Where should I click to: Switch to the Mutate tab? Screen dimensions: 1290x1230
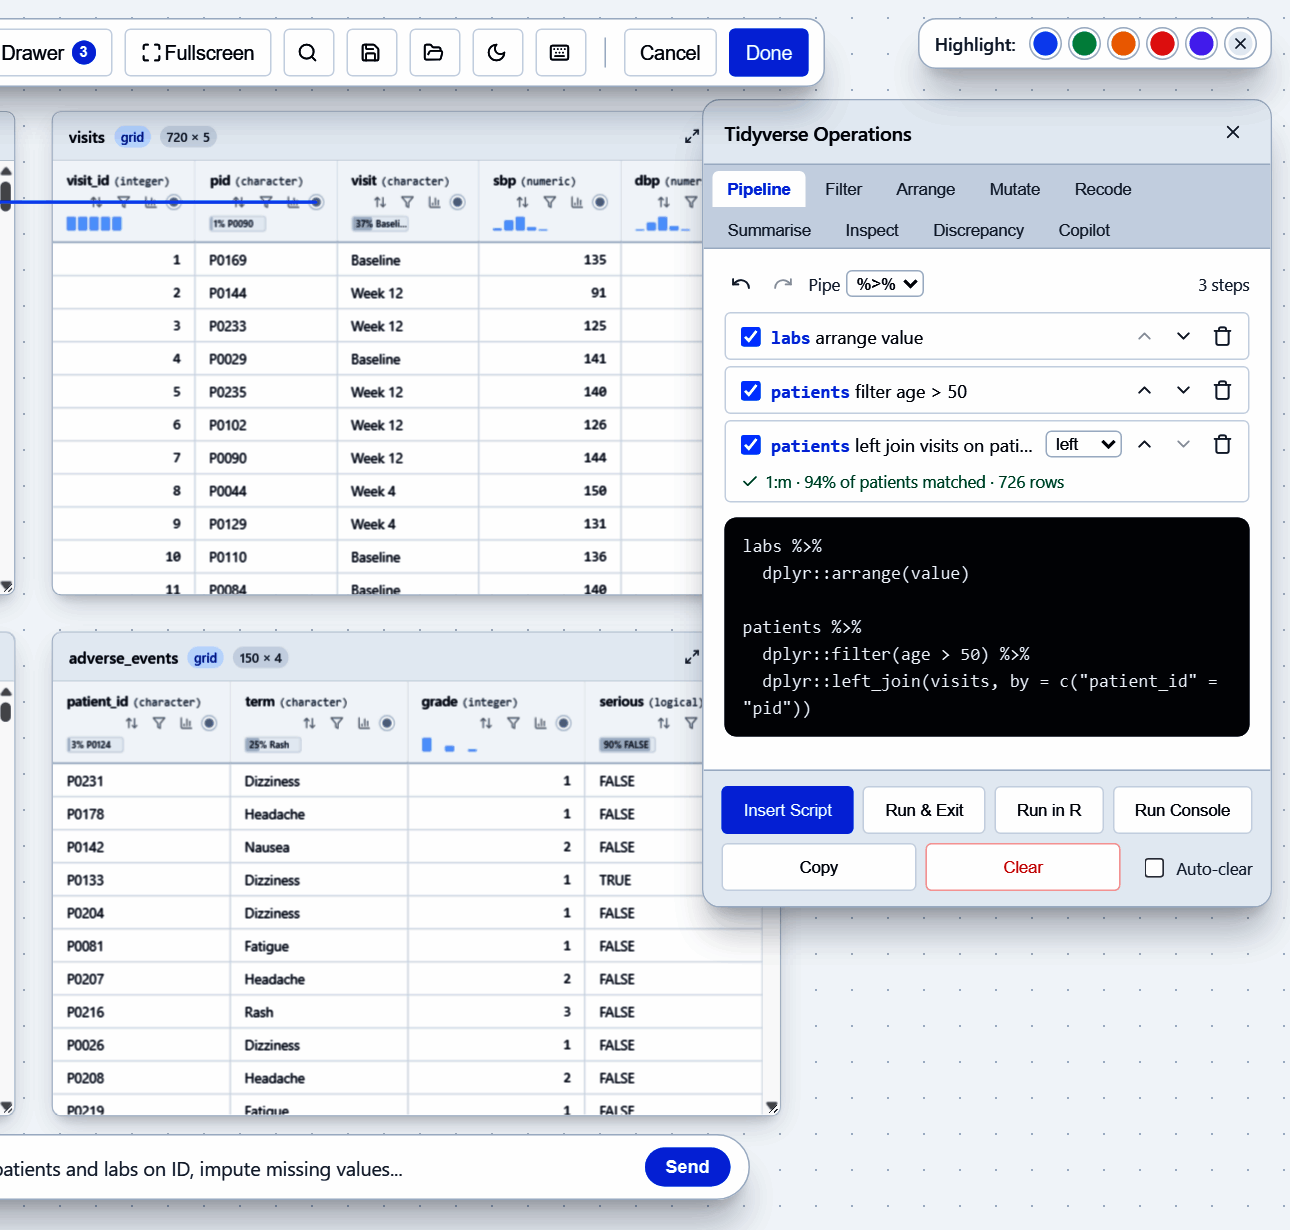1015,189
